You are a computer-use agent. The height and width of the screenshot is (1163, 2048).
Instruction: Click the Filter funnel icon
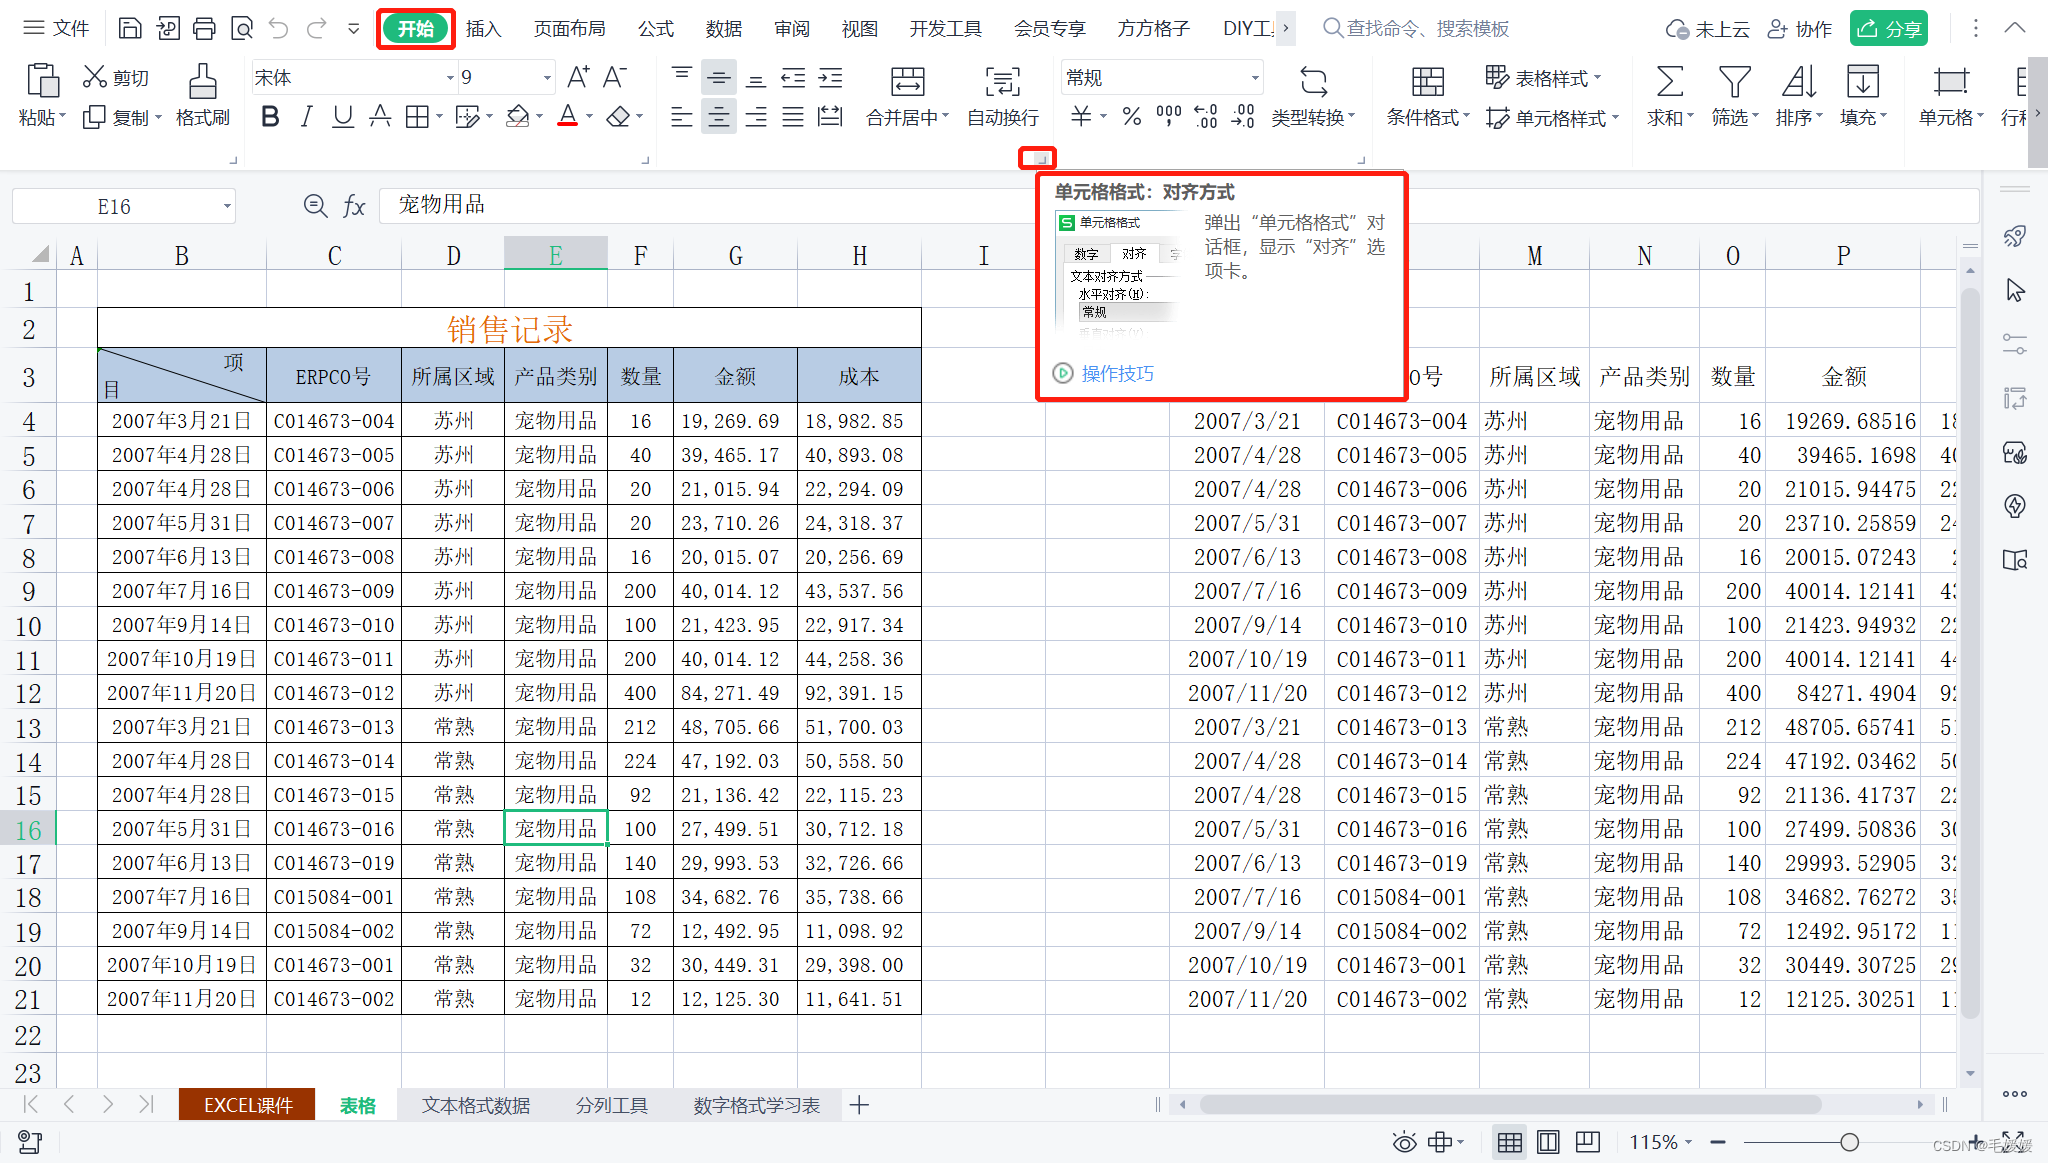(x=1733, y=82)
